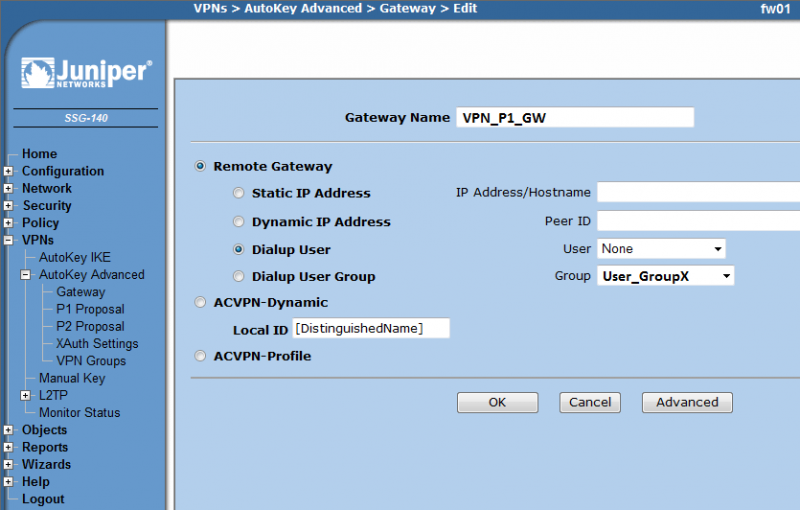Click the Help menu label
The width and height of the screenshot is (800, 510).
(36, 481)
